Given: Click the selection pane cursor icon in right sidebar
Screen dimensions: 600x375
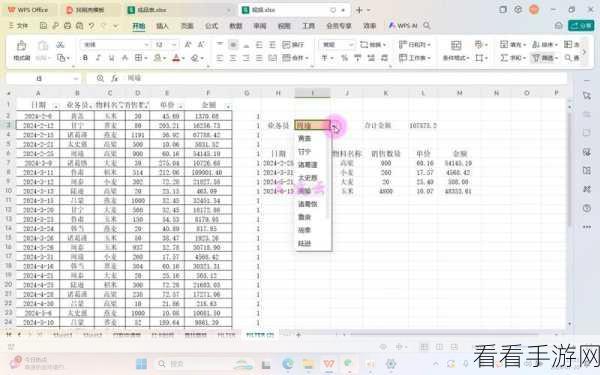Looking at the screenshot, I should 587,96.
